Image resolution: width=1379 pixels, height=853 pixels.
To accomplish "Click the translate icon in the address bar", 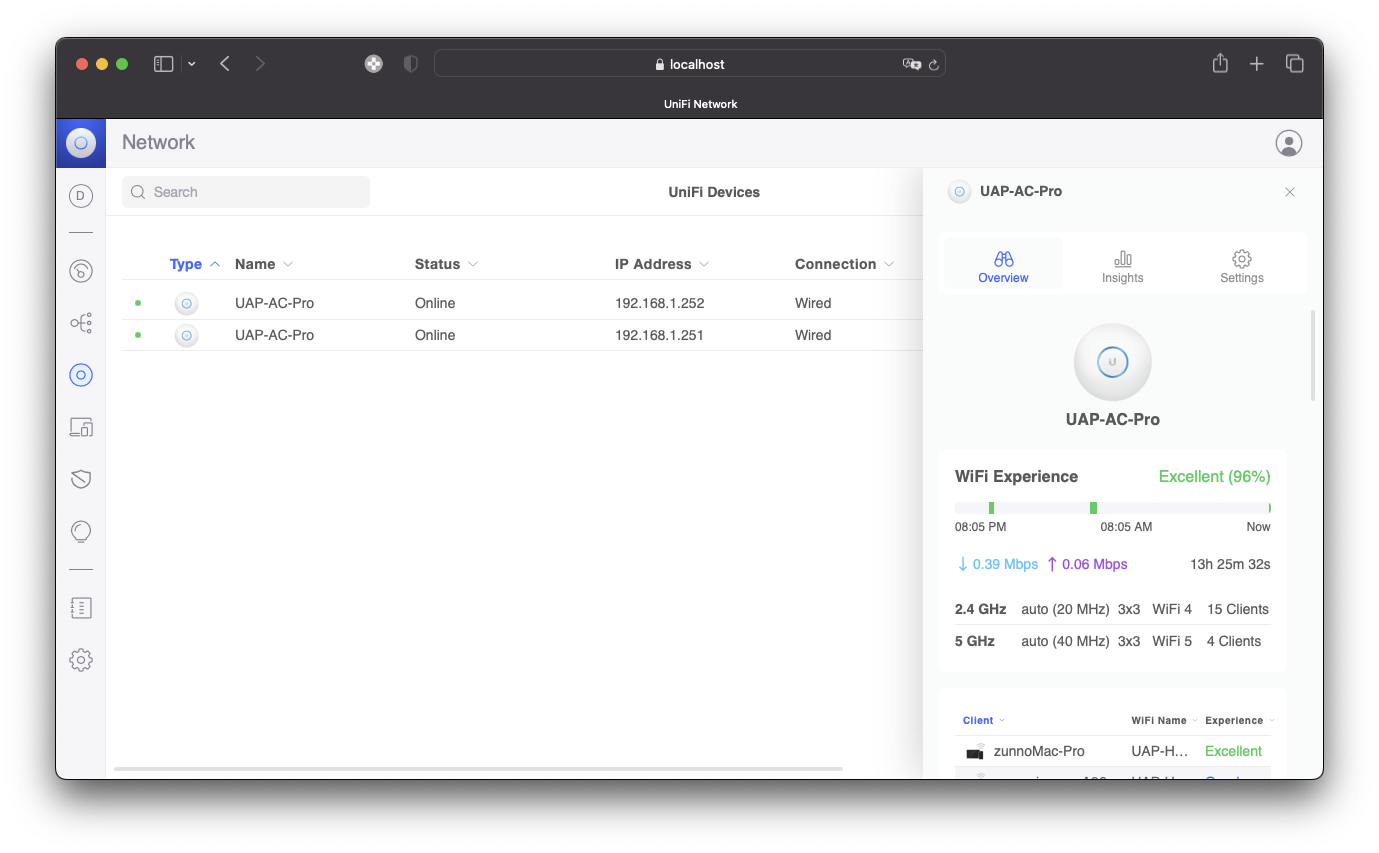I will point(911,64).
